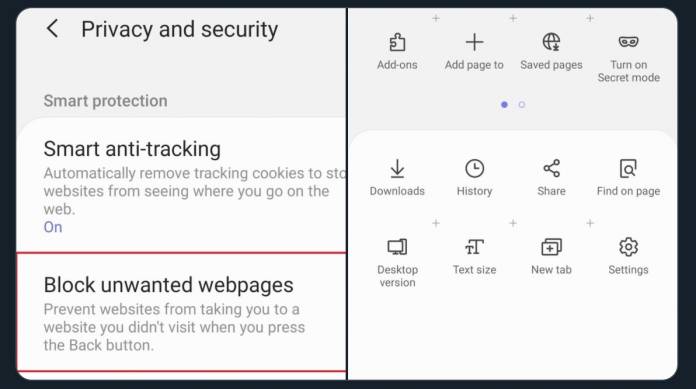This screenshot has width=696, height=389.
Task: Open History clock icon
Action: tap(475, 169)
